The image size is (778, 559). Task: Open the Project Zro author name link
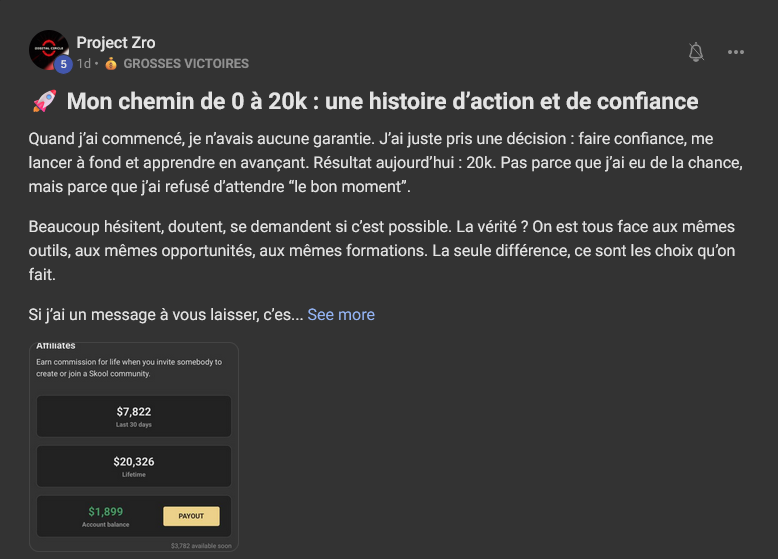[116, 42]
